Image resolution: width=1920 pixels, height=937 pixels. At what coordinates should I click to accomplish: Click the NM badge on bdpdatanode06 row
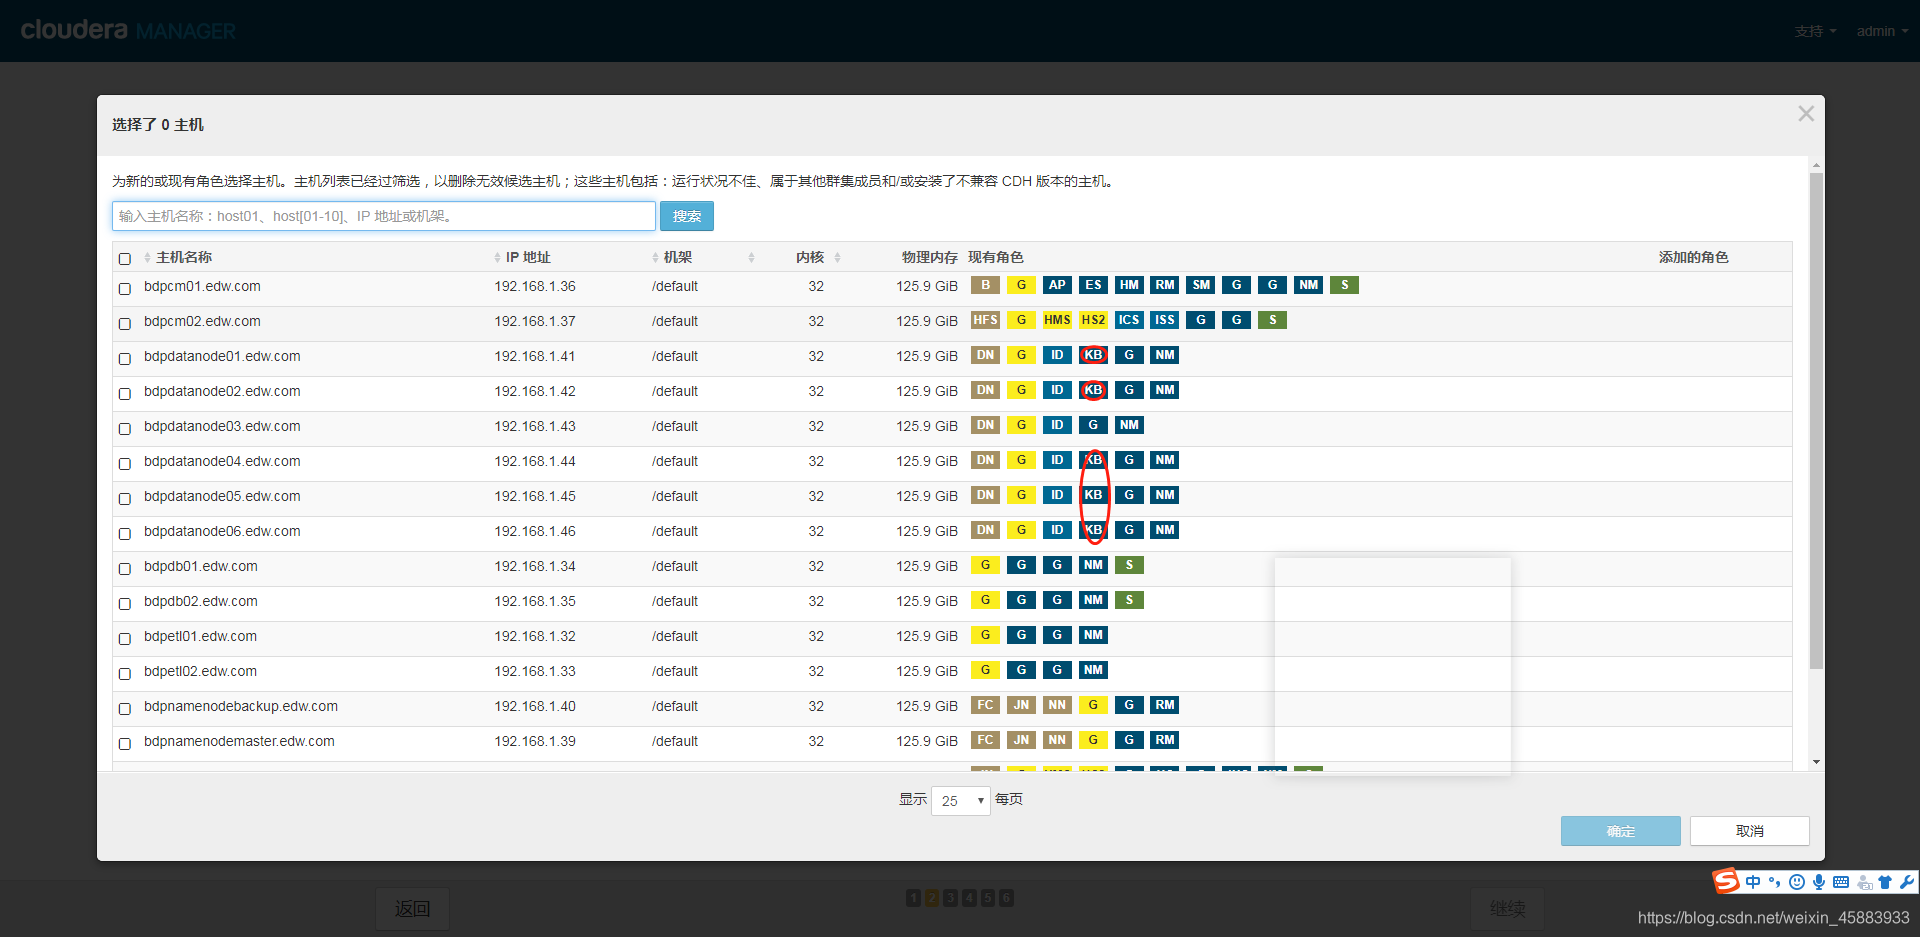(x=1165, y=530)
